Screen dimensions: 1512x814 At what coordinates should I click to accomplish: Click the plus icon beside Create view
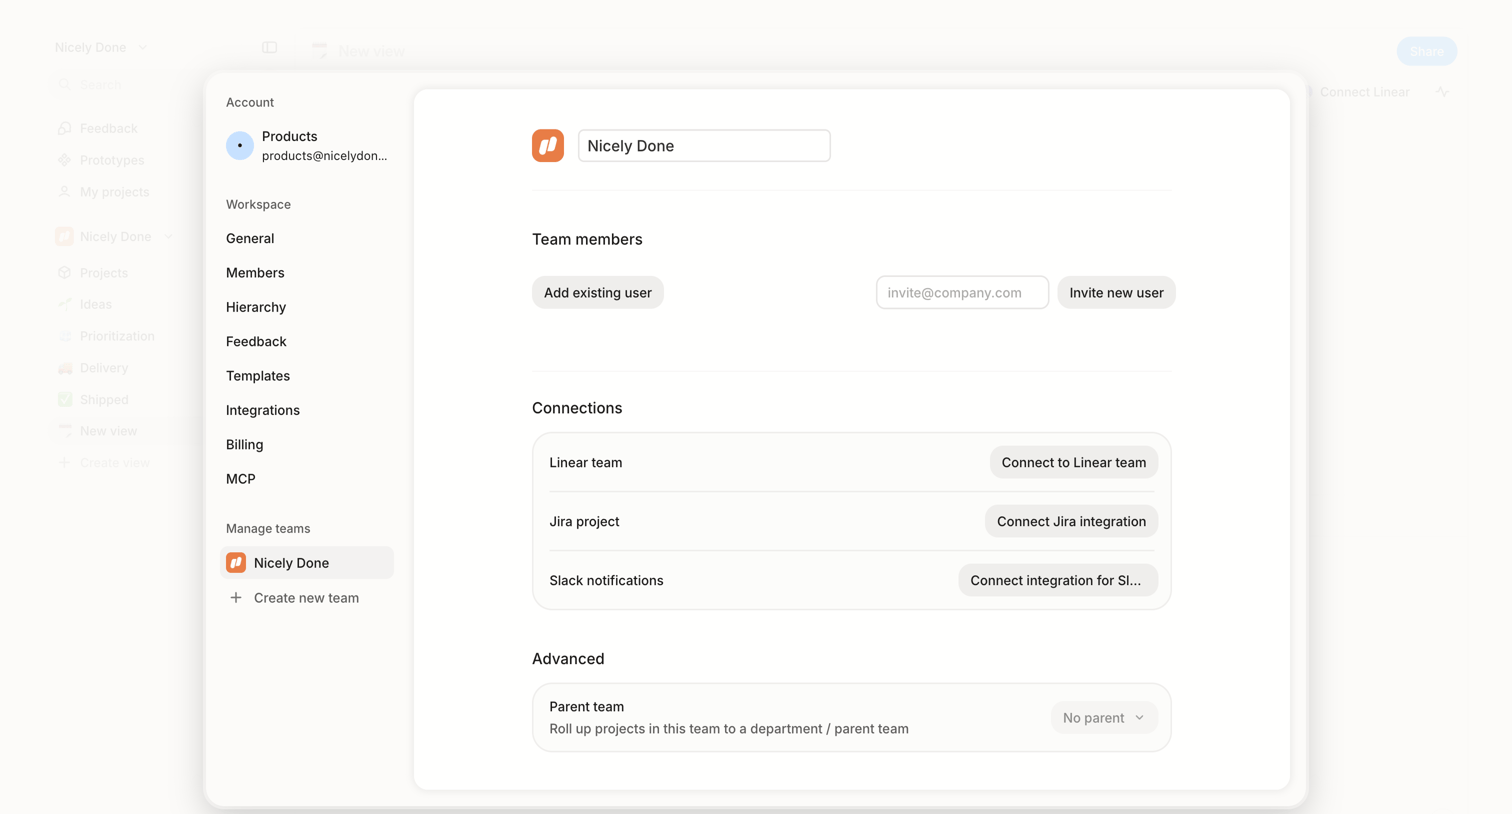[x=65, y=463]
